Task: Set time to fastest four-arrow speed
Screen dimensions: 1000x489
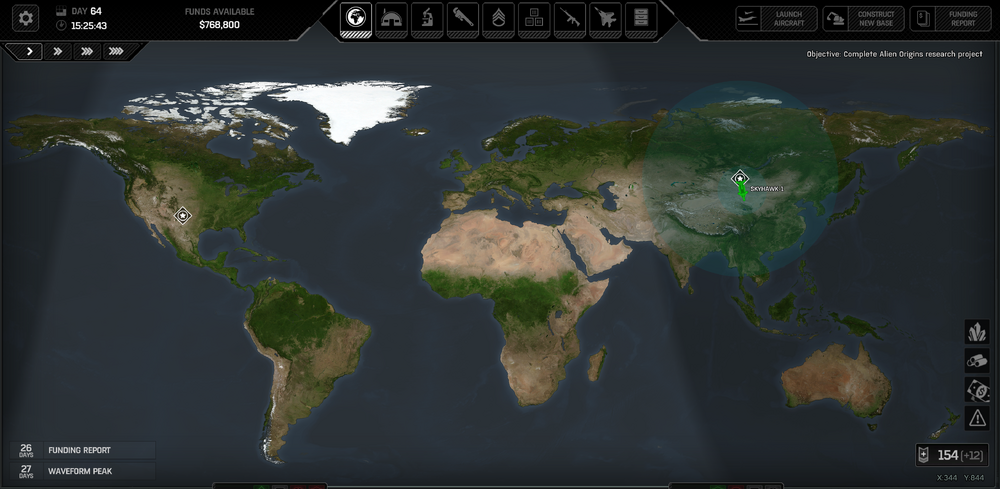Action: point(116,51)
